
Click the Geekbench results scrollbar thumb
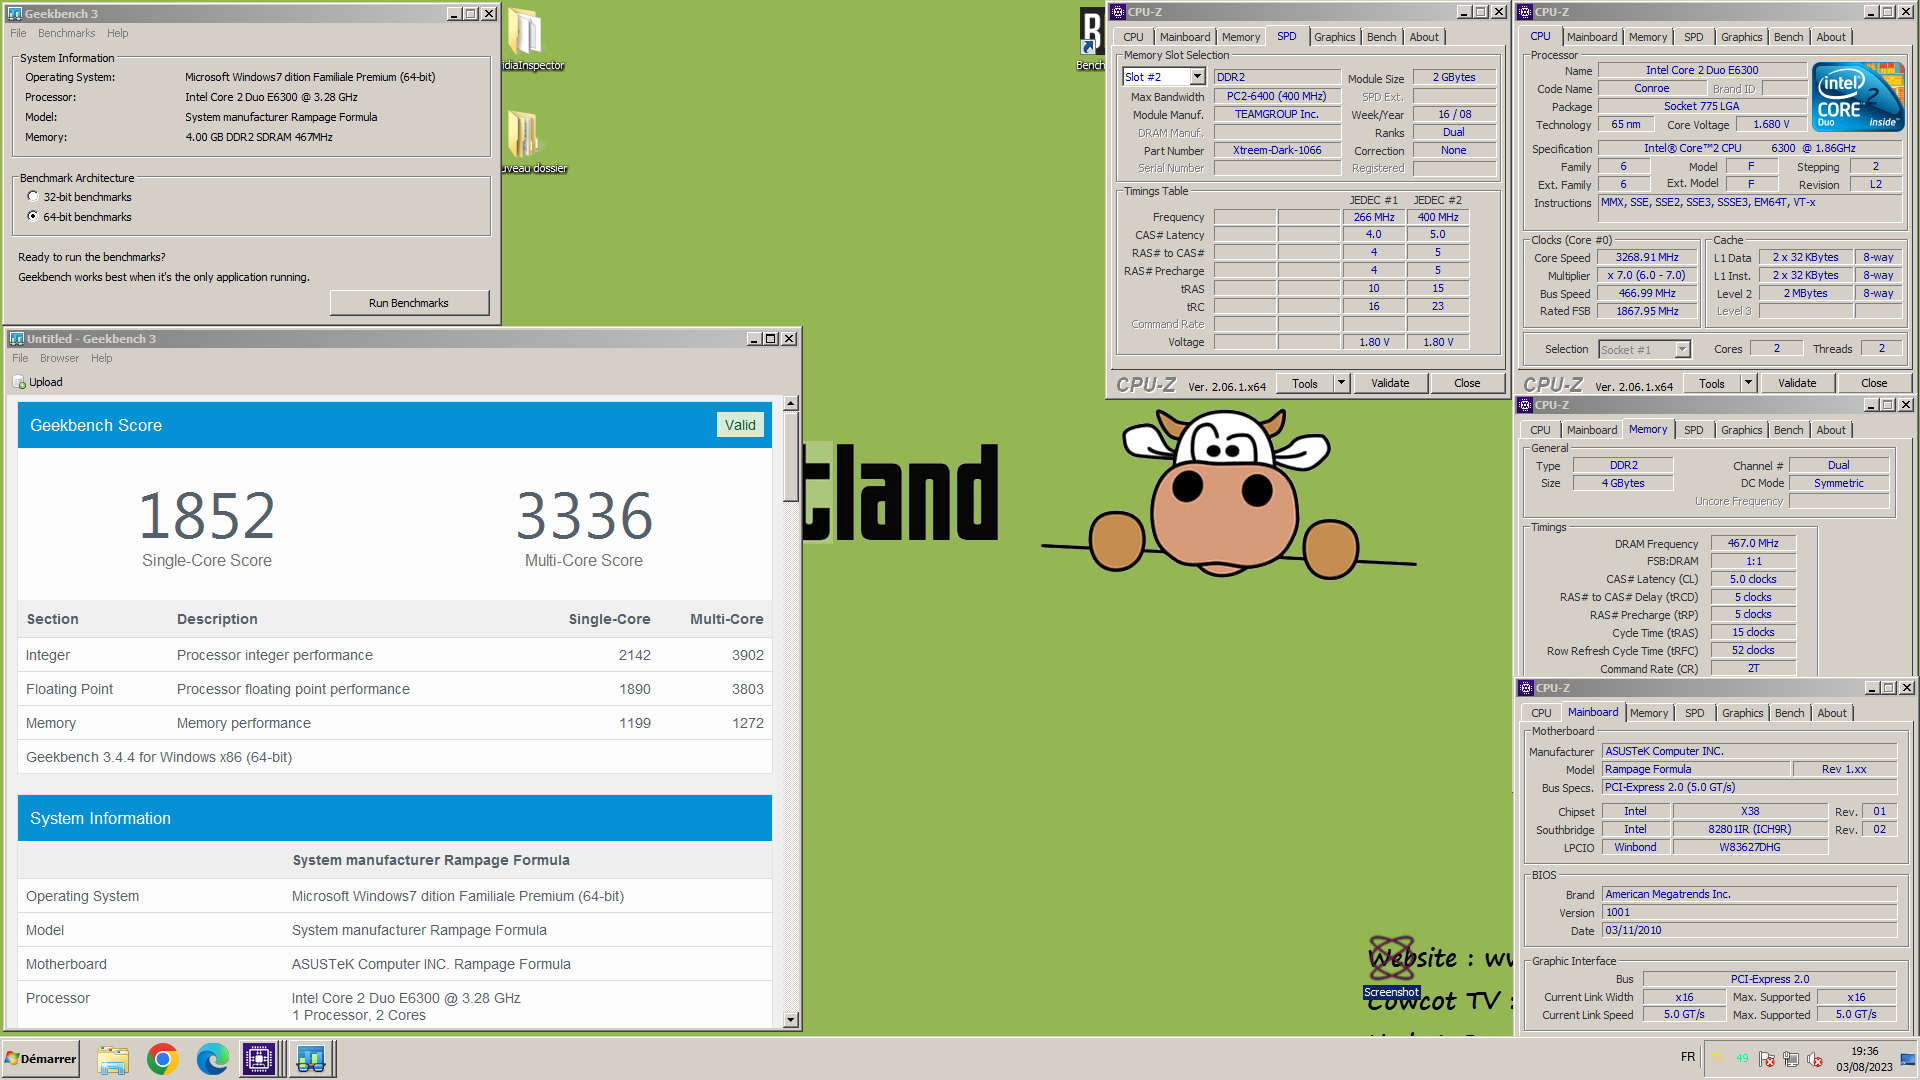791,456
